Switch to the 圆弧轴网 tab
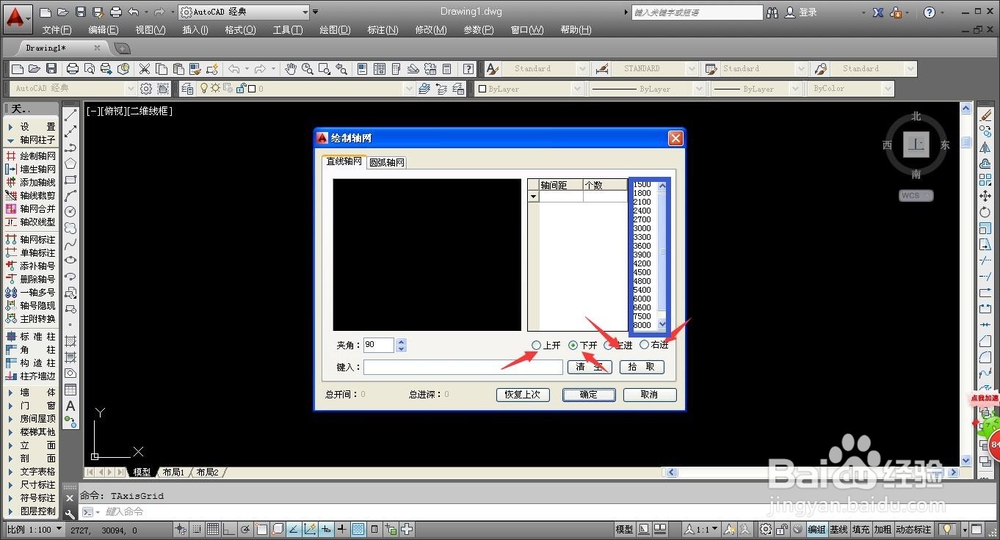1000x540 pixels. click(x=387, y=163)
